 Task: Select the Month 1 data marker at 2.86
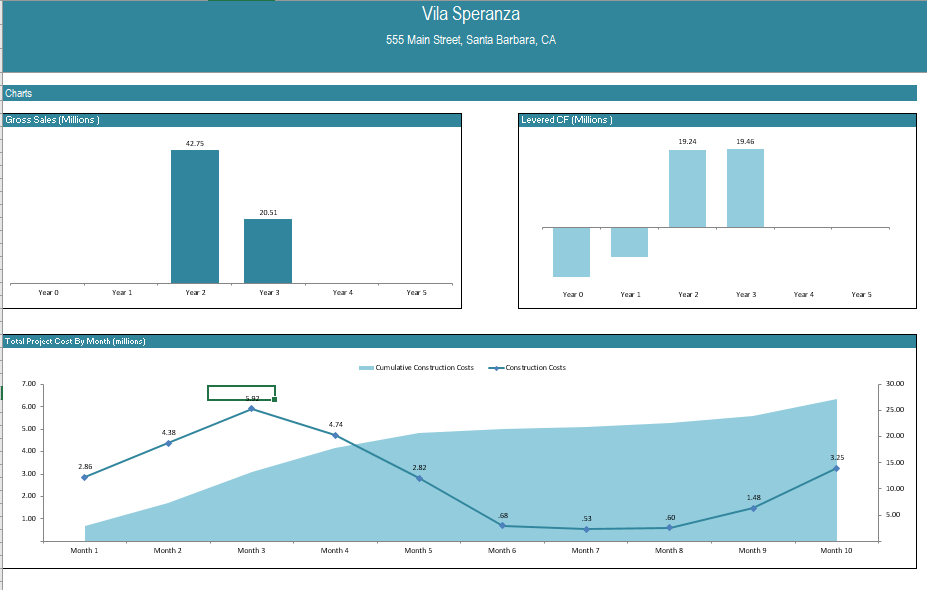(x=84, y=477)
